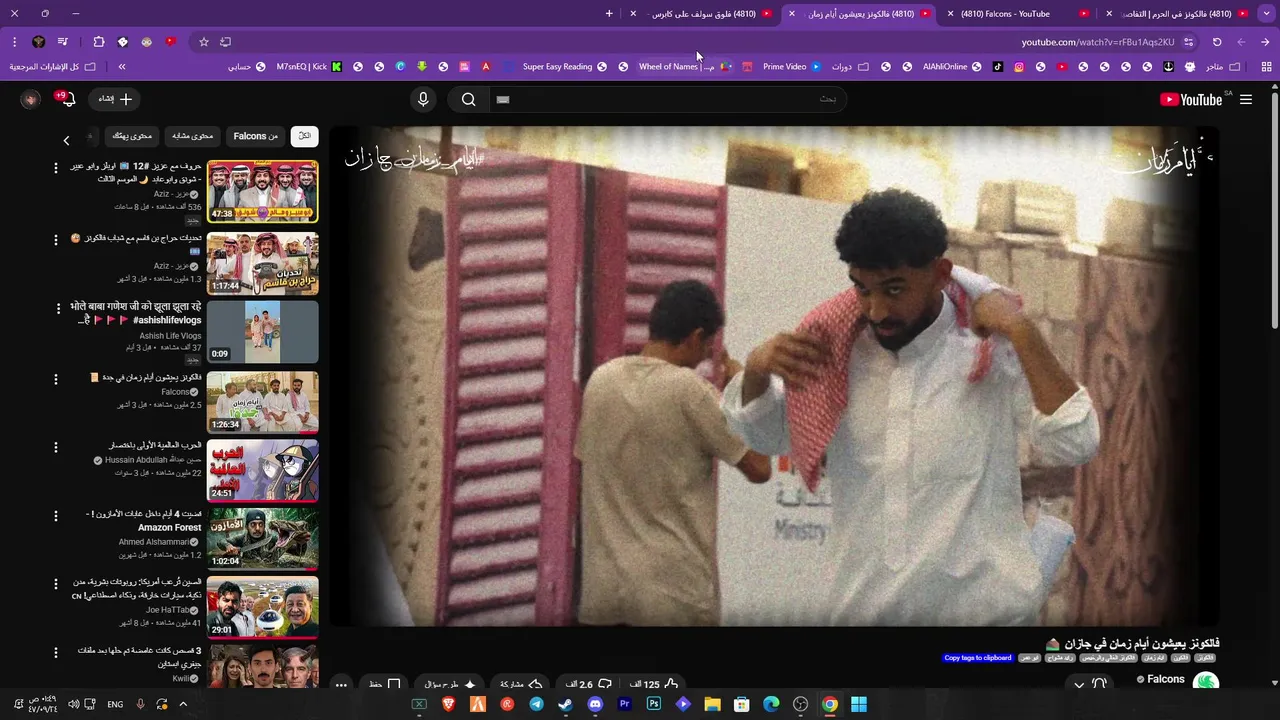Play the 0:09 Ashish Life Vlogs thumbnail
Screen dimensions: 1280x720
click(x=262, y=331)
